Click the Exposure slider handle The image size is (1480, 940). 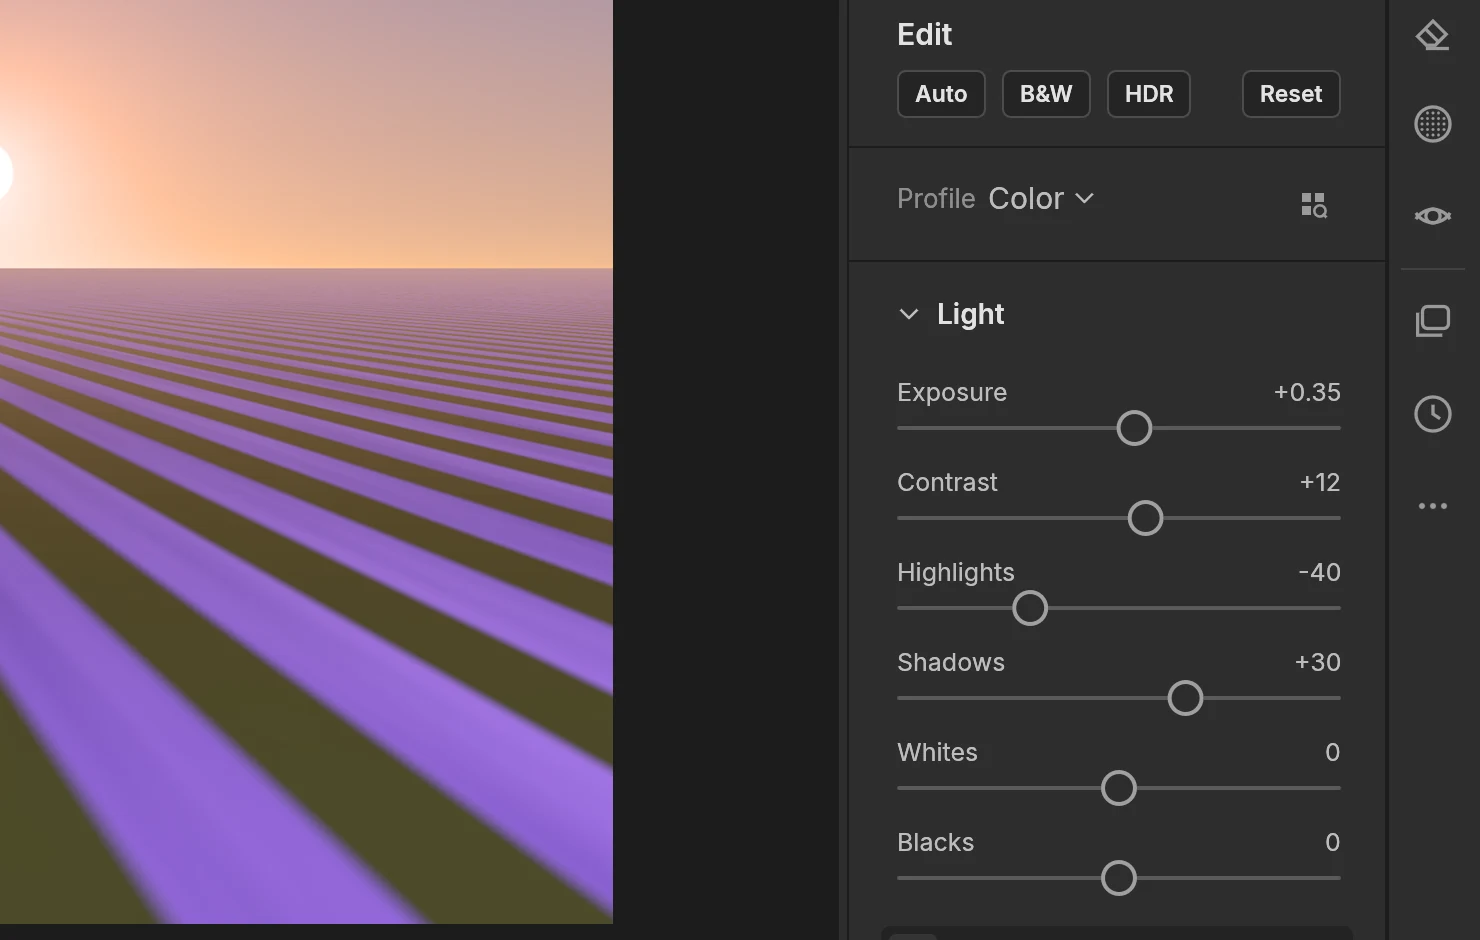pos(1134,428)
